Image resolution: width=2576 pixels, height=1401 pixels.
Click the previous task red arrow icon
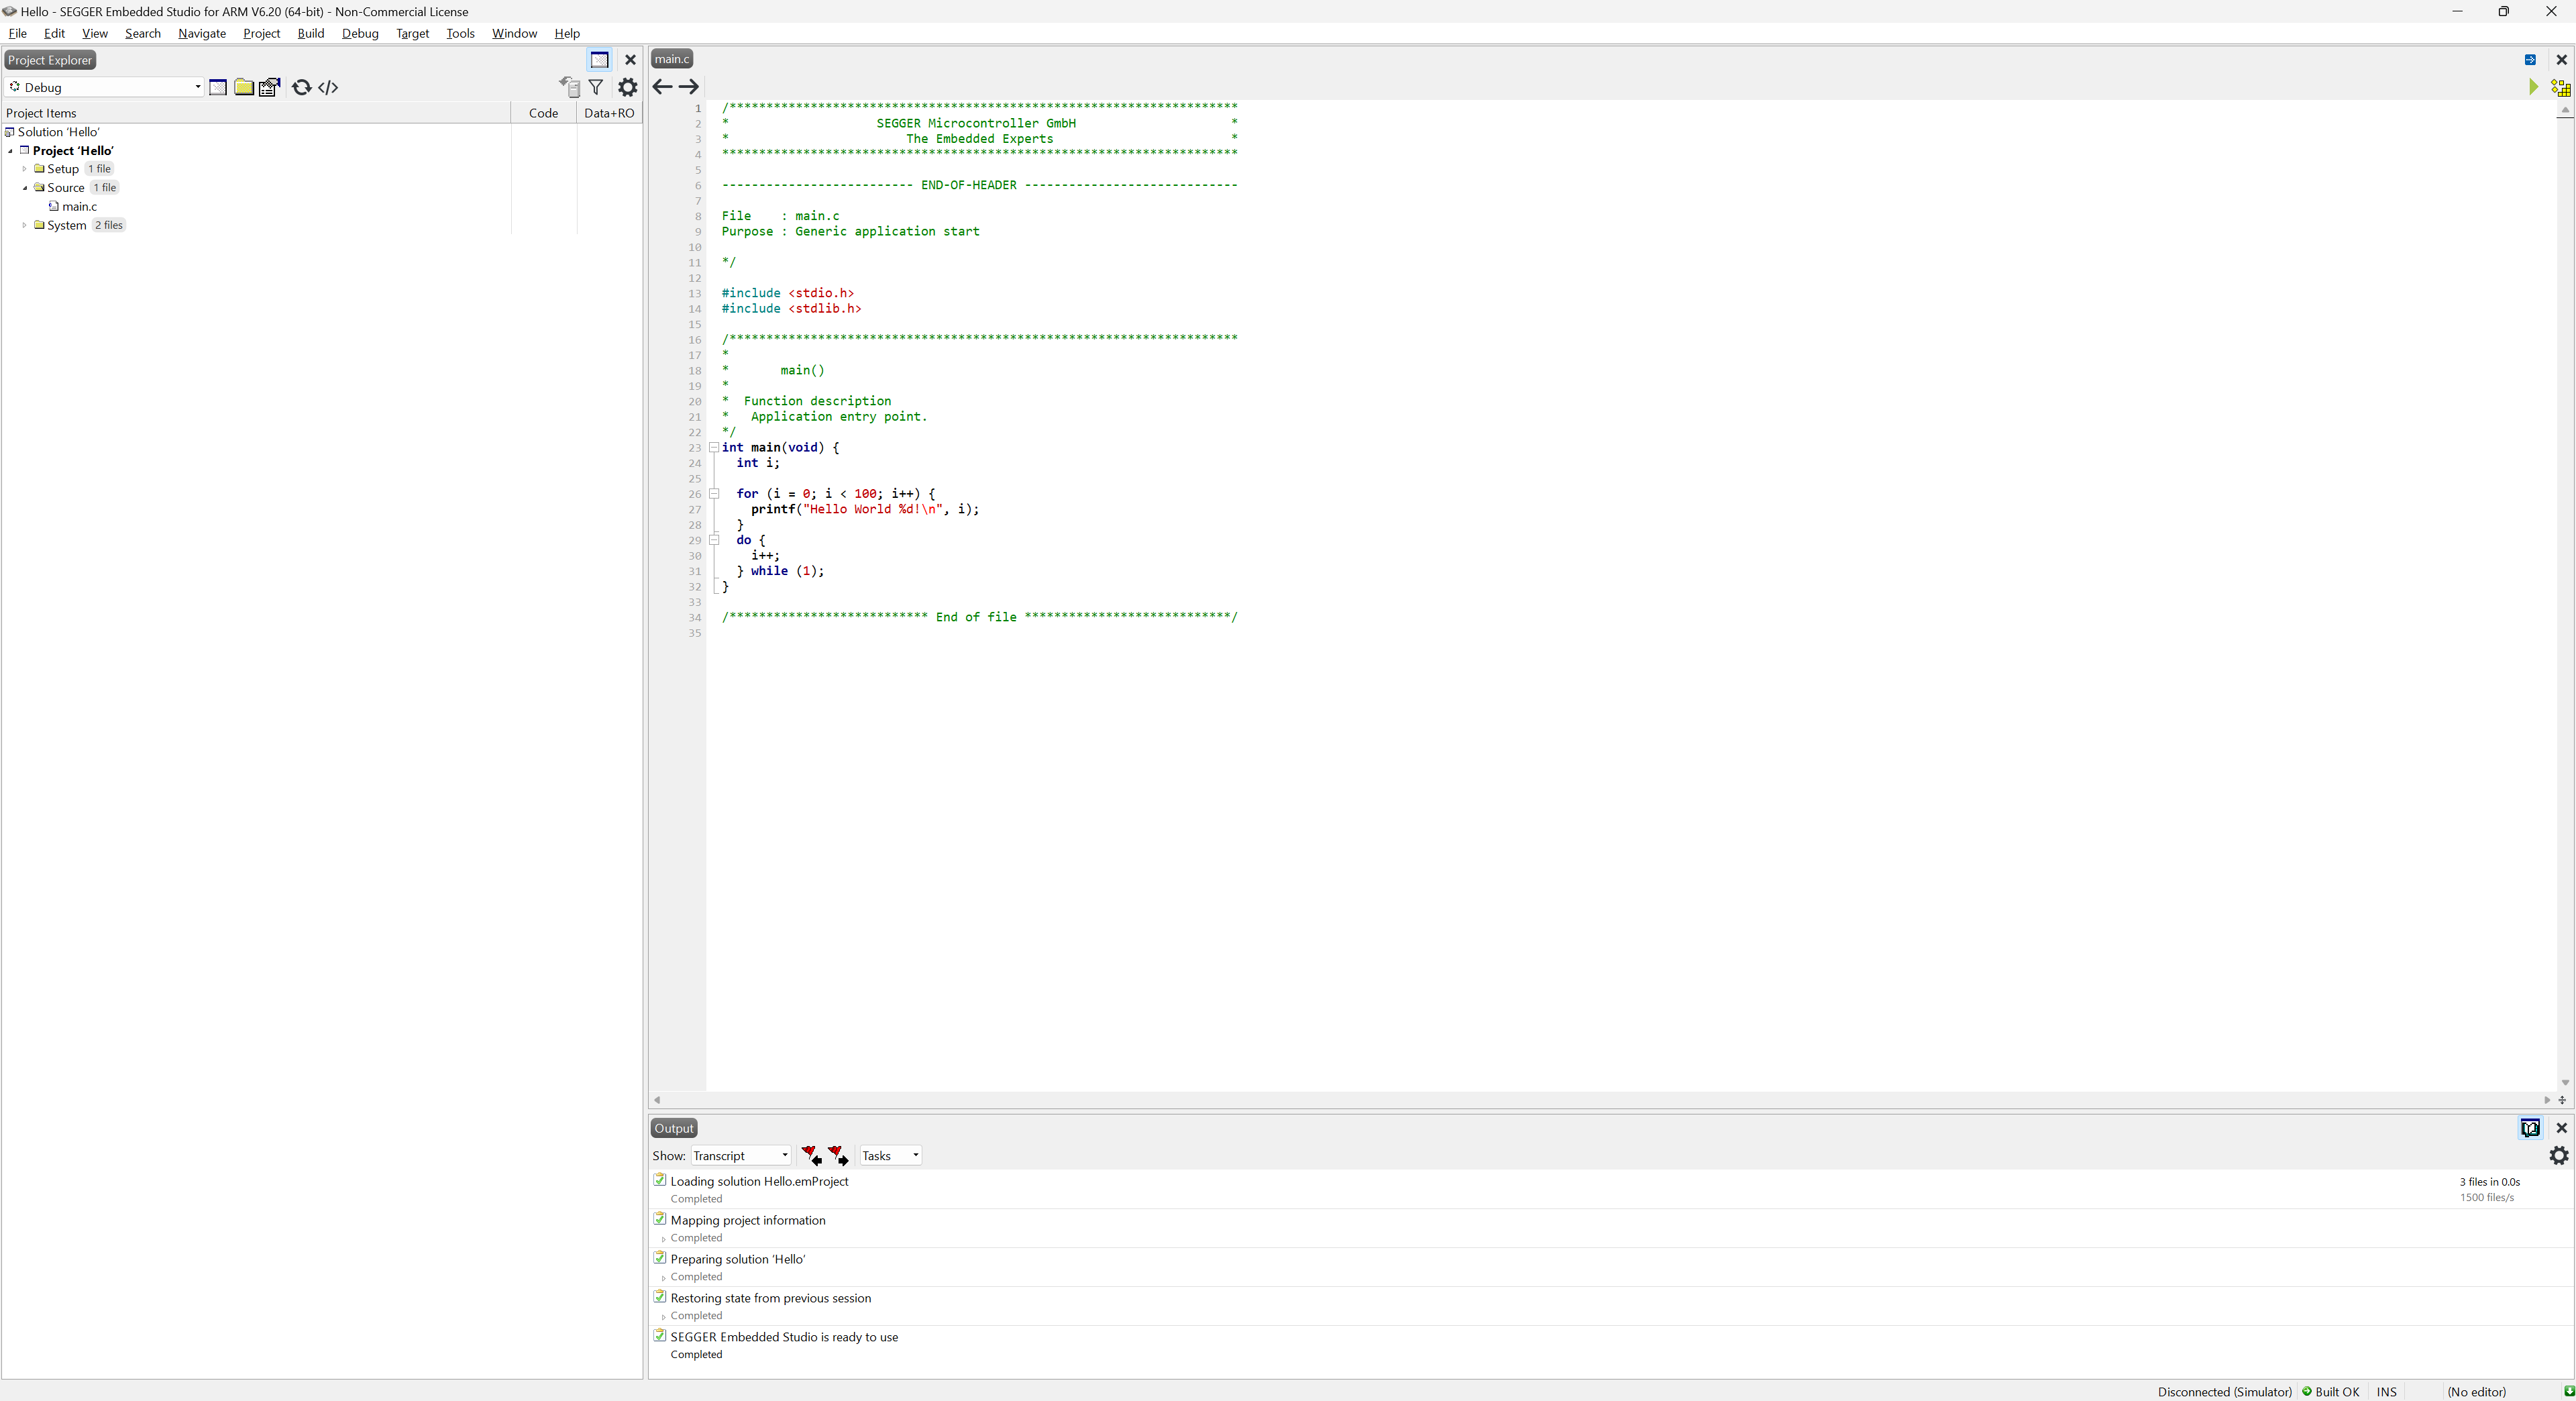(811, 1155)
